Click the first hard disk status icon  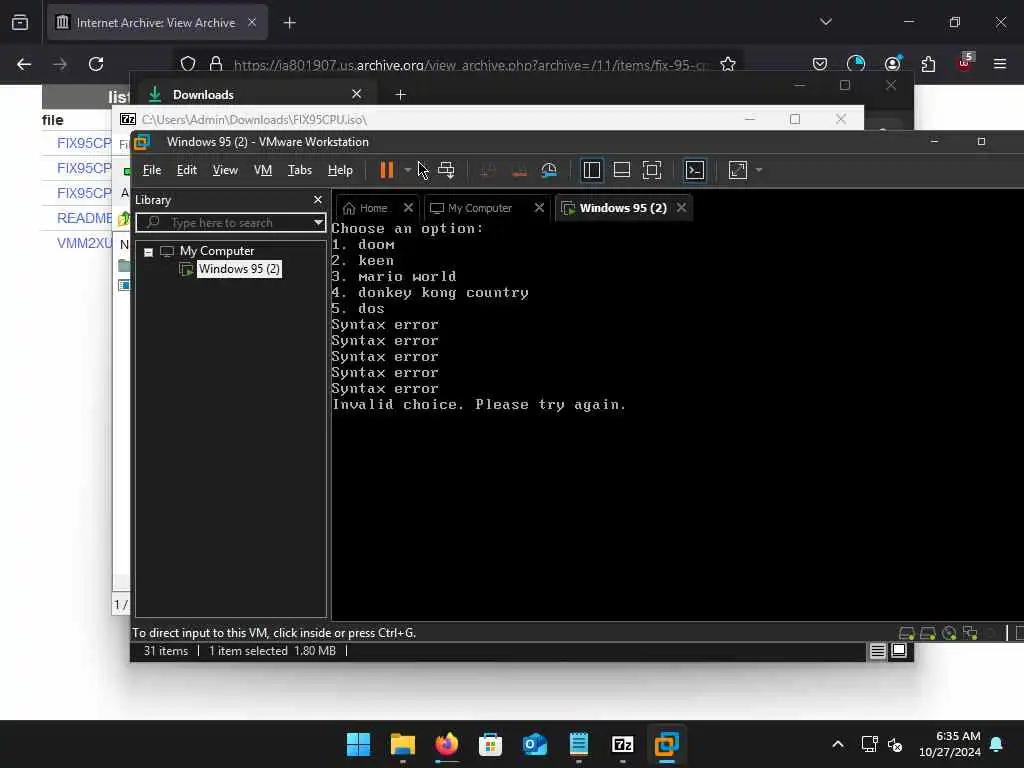point(906,633)
